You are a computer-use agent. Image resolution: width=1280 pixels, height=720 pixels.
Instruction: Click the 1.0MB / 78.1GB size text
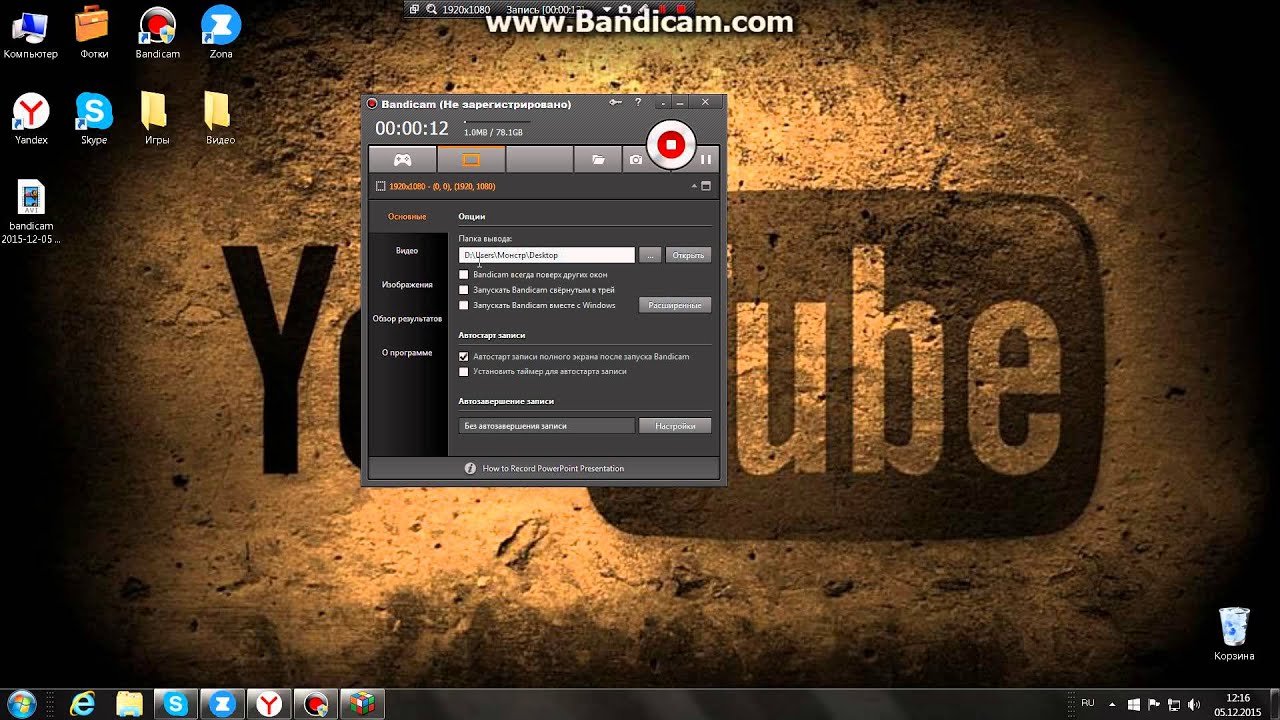[493, 132]
